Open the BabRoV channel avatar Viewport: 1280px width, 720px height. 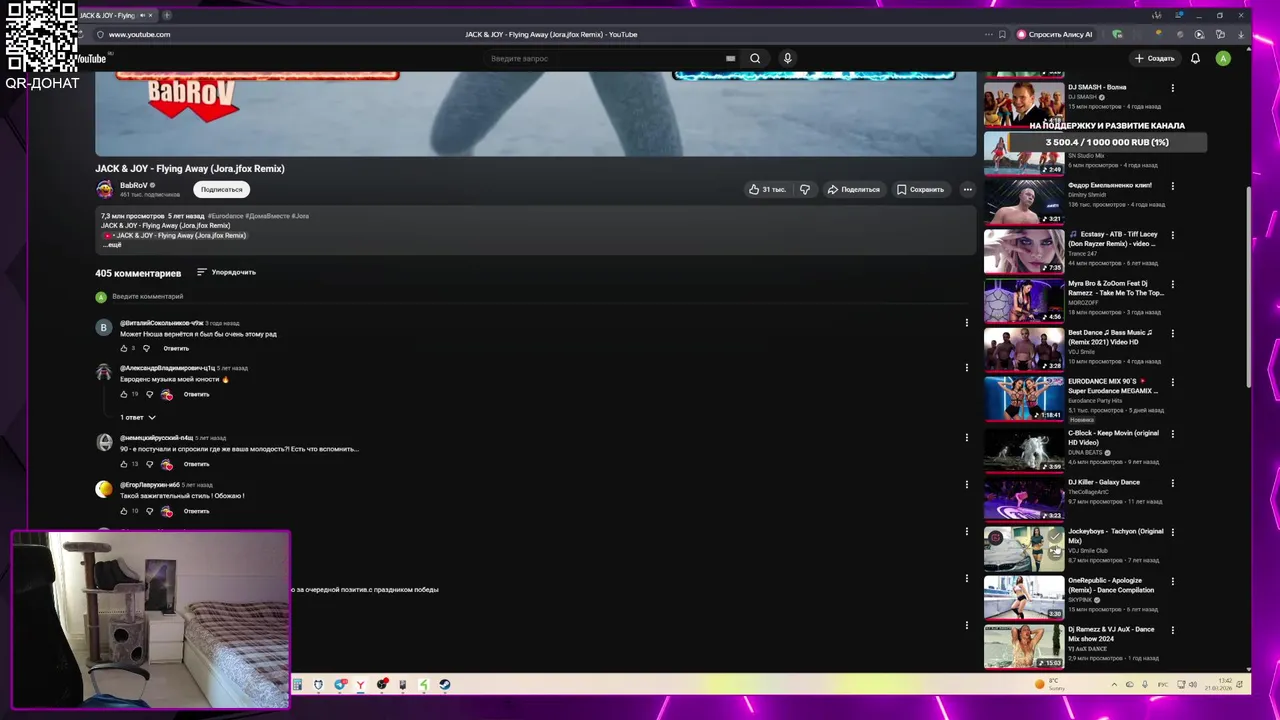(104, 189)
